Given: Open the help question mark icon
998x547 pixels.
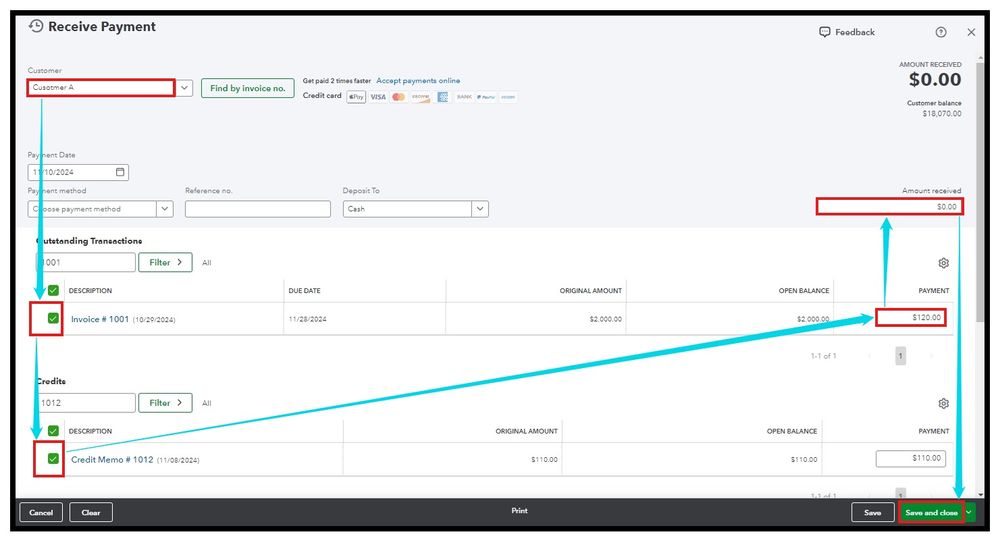Looking at the screenshot, I should pos(941,32).
